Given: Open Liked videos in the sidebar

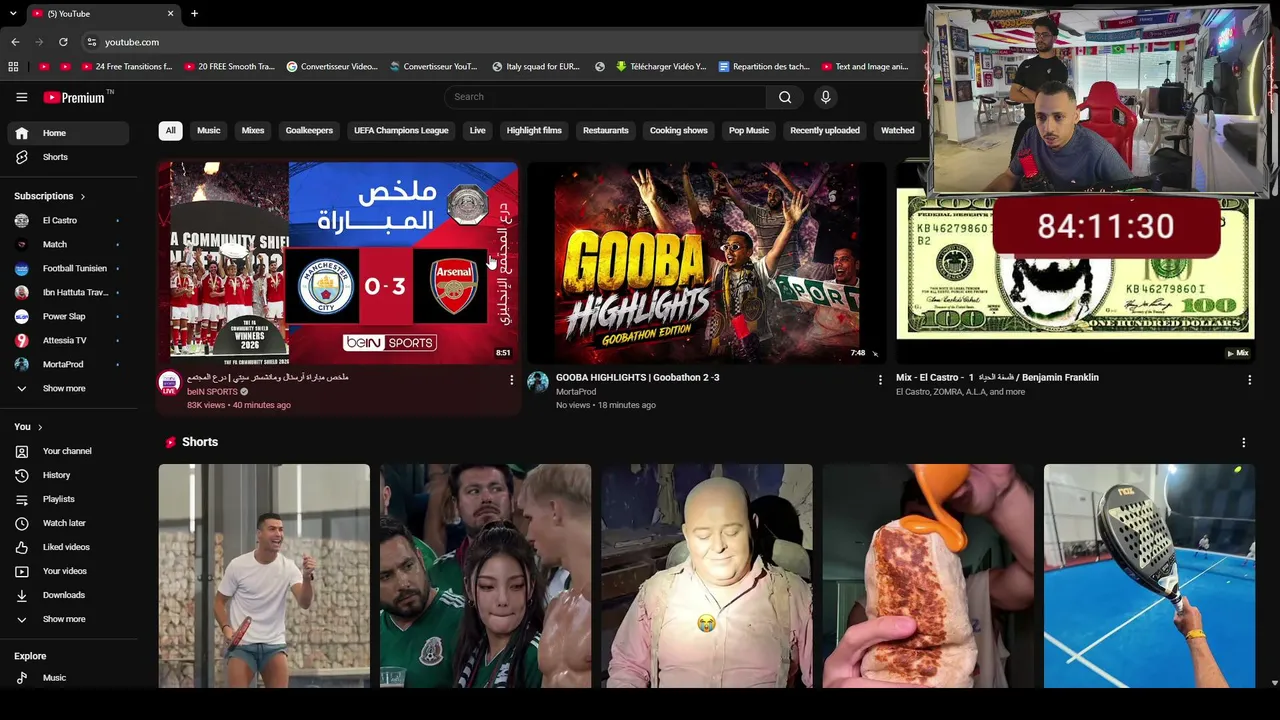Looking at the screenshot, I should tap(68, 547).
